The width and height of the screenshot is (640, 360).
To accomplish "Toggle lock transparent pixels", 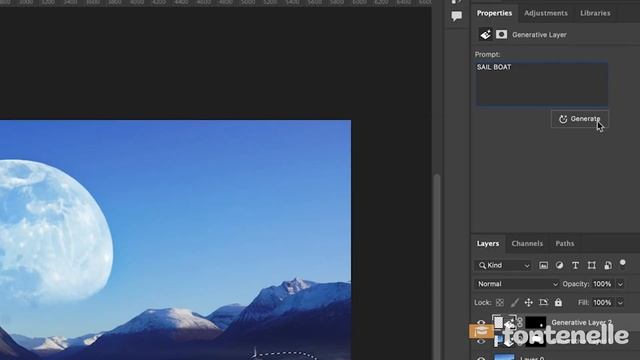I will click(500, 302).
